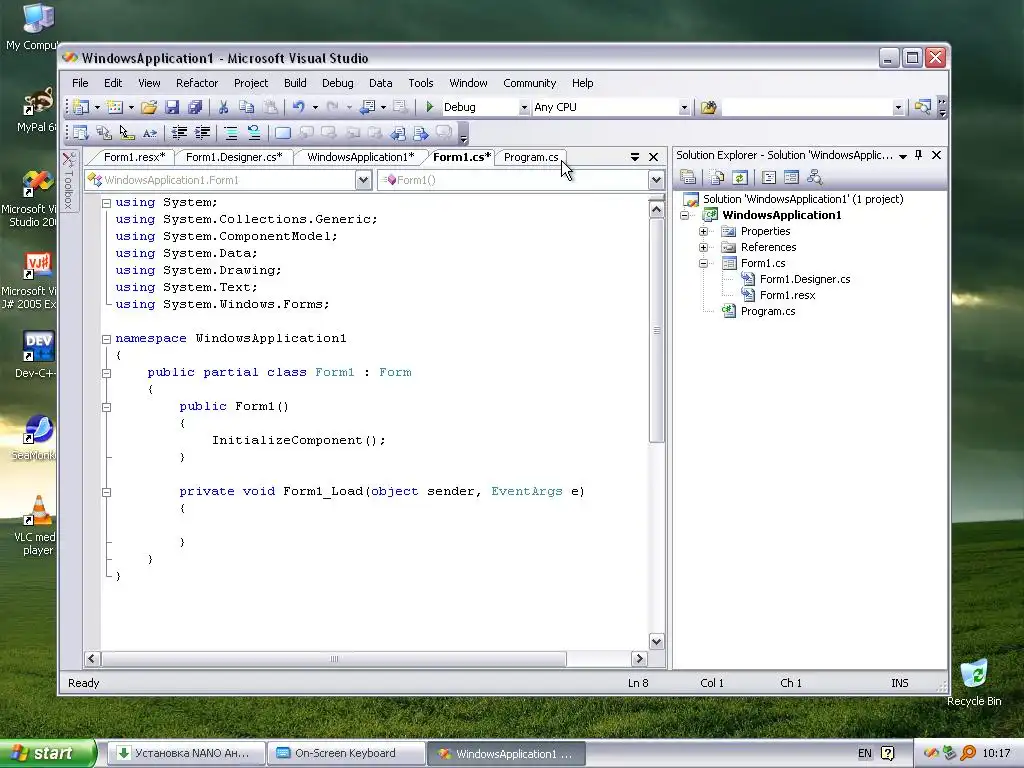Viewport: 1024px width, 768px height.
Task: Open the Undo history dropdown arrow
Action: pos(315,107)
